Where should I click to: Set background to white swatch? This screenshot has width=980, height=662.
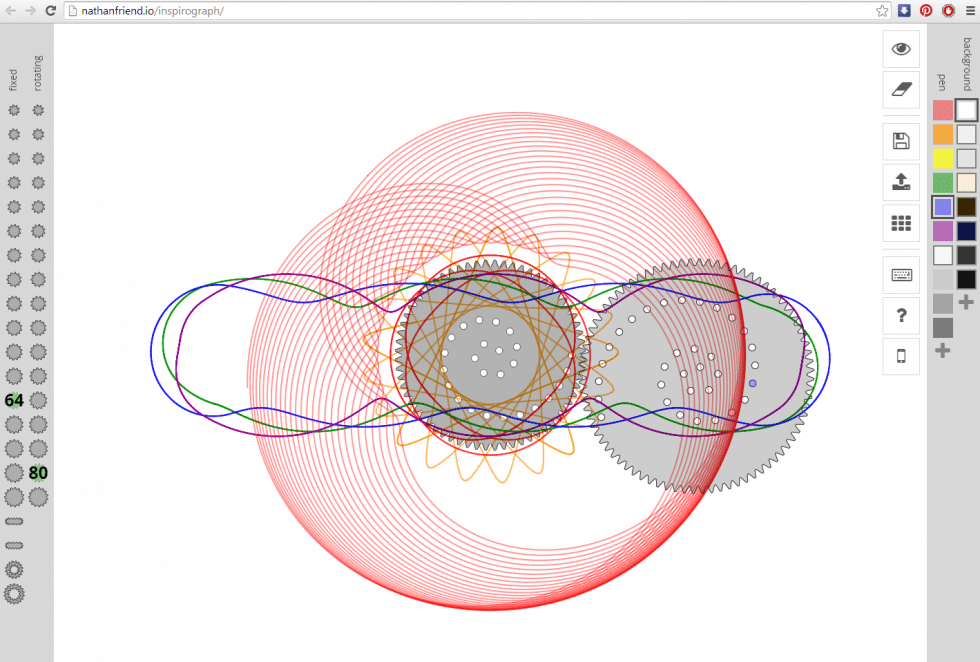tap(966, 110)
